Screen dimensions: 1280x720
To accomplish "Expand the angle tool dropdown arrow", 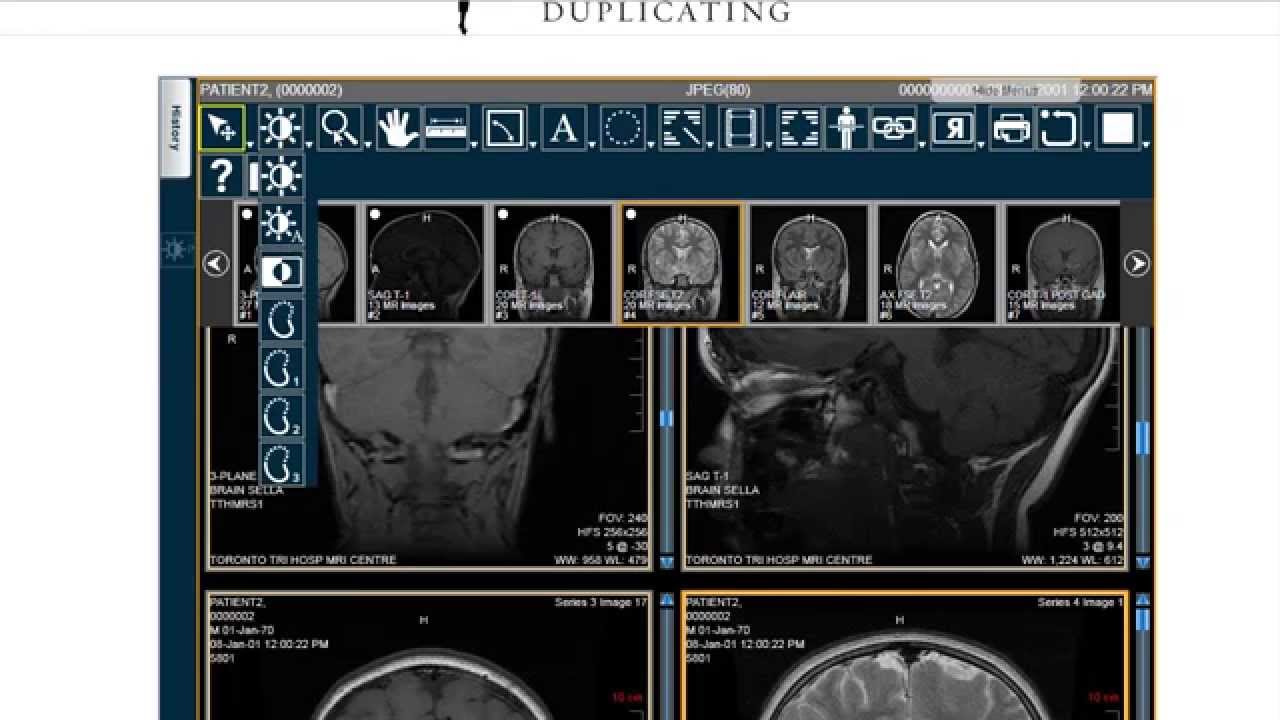I will pos(533,146).
